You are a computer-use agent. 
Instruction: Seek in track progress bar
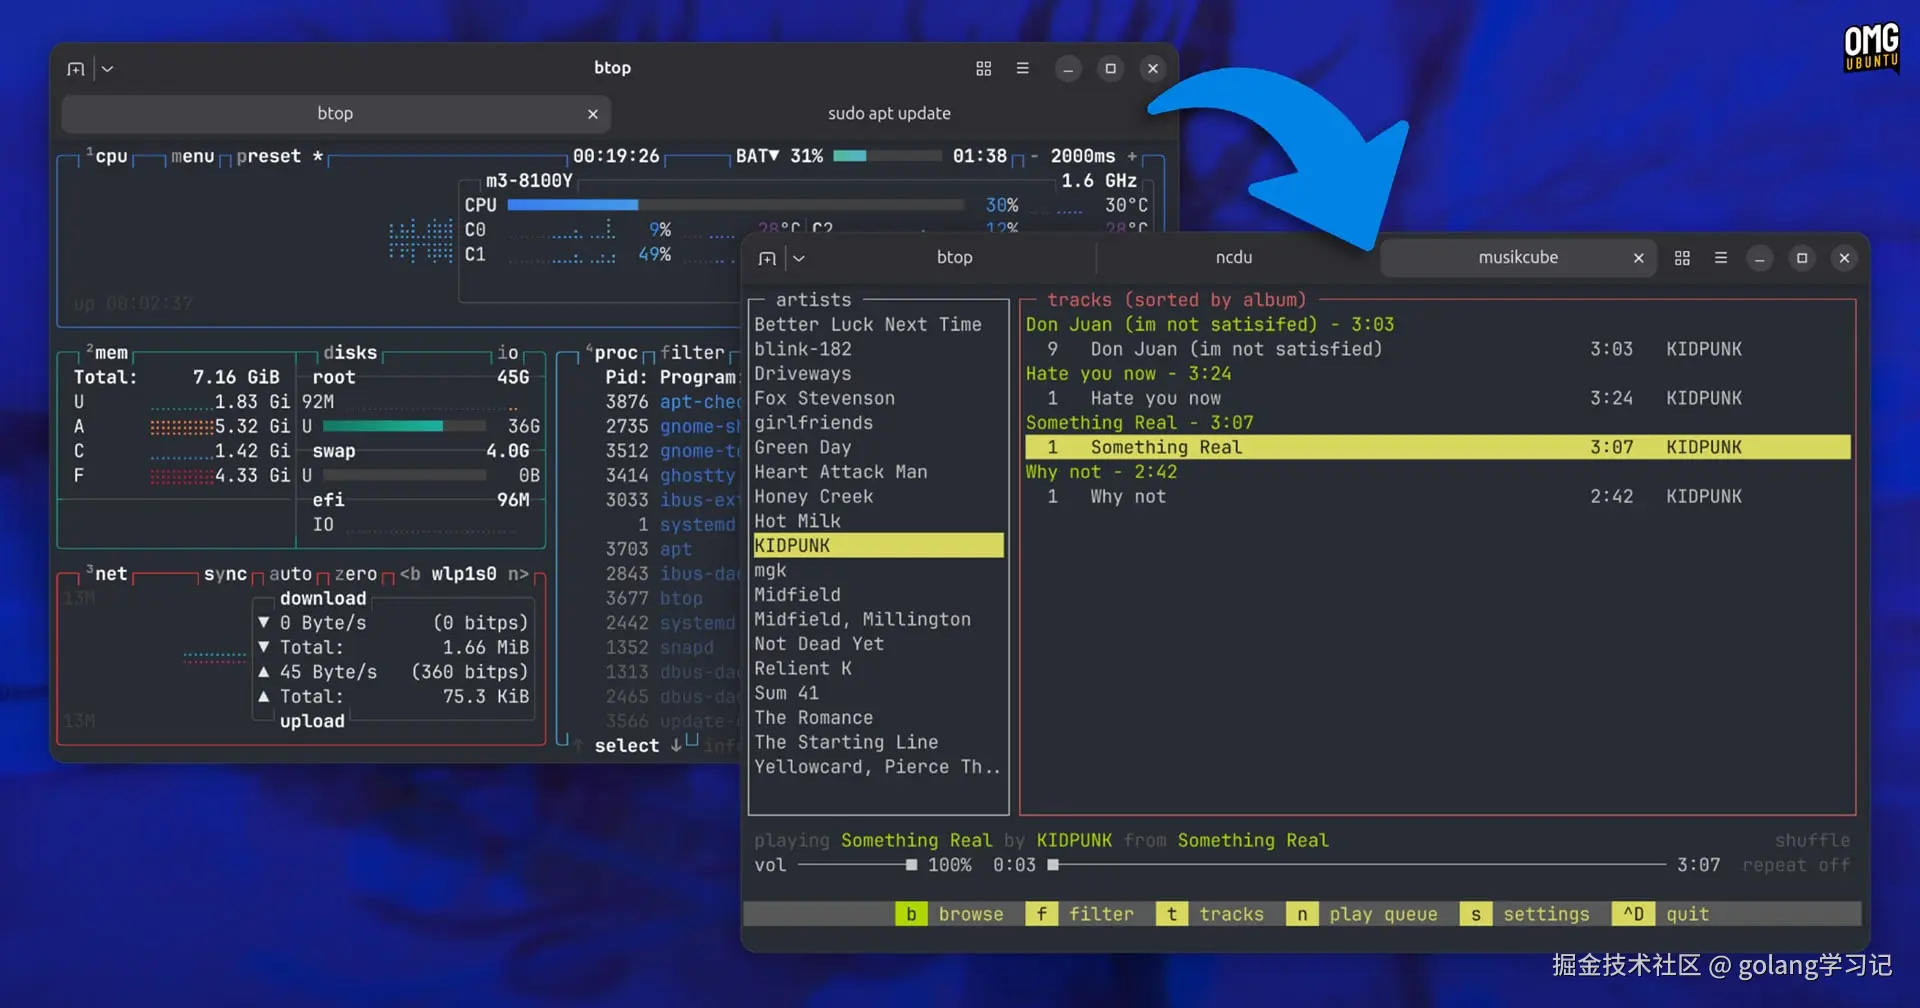click(x=1356, y=865)
